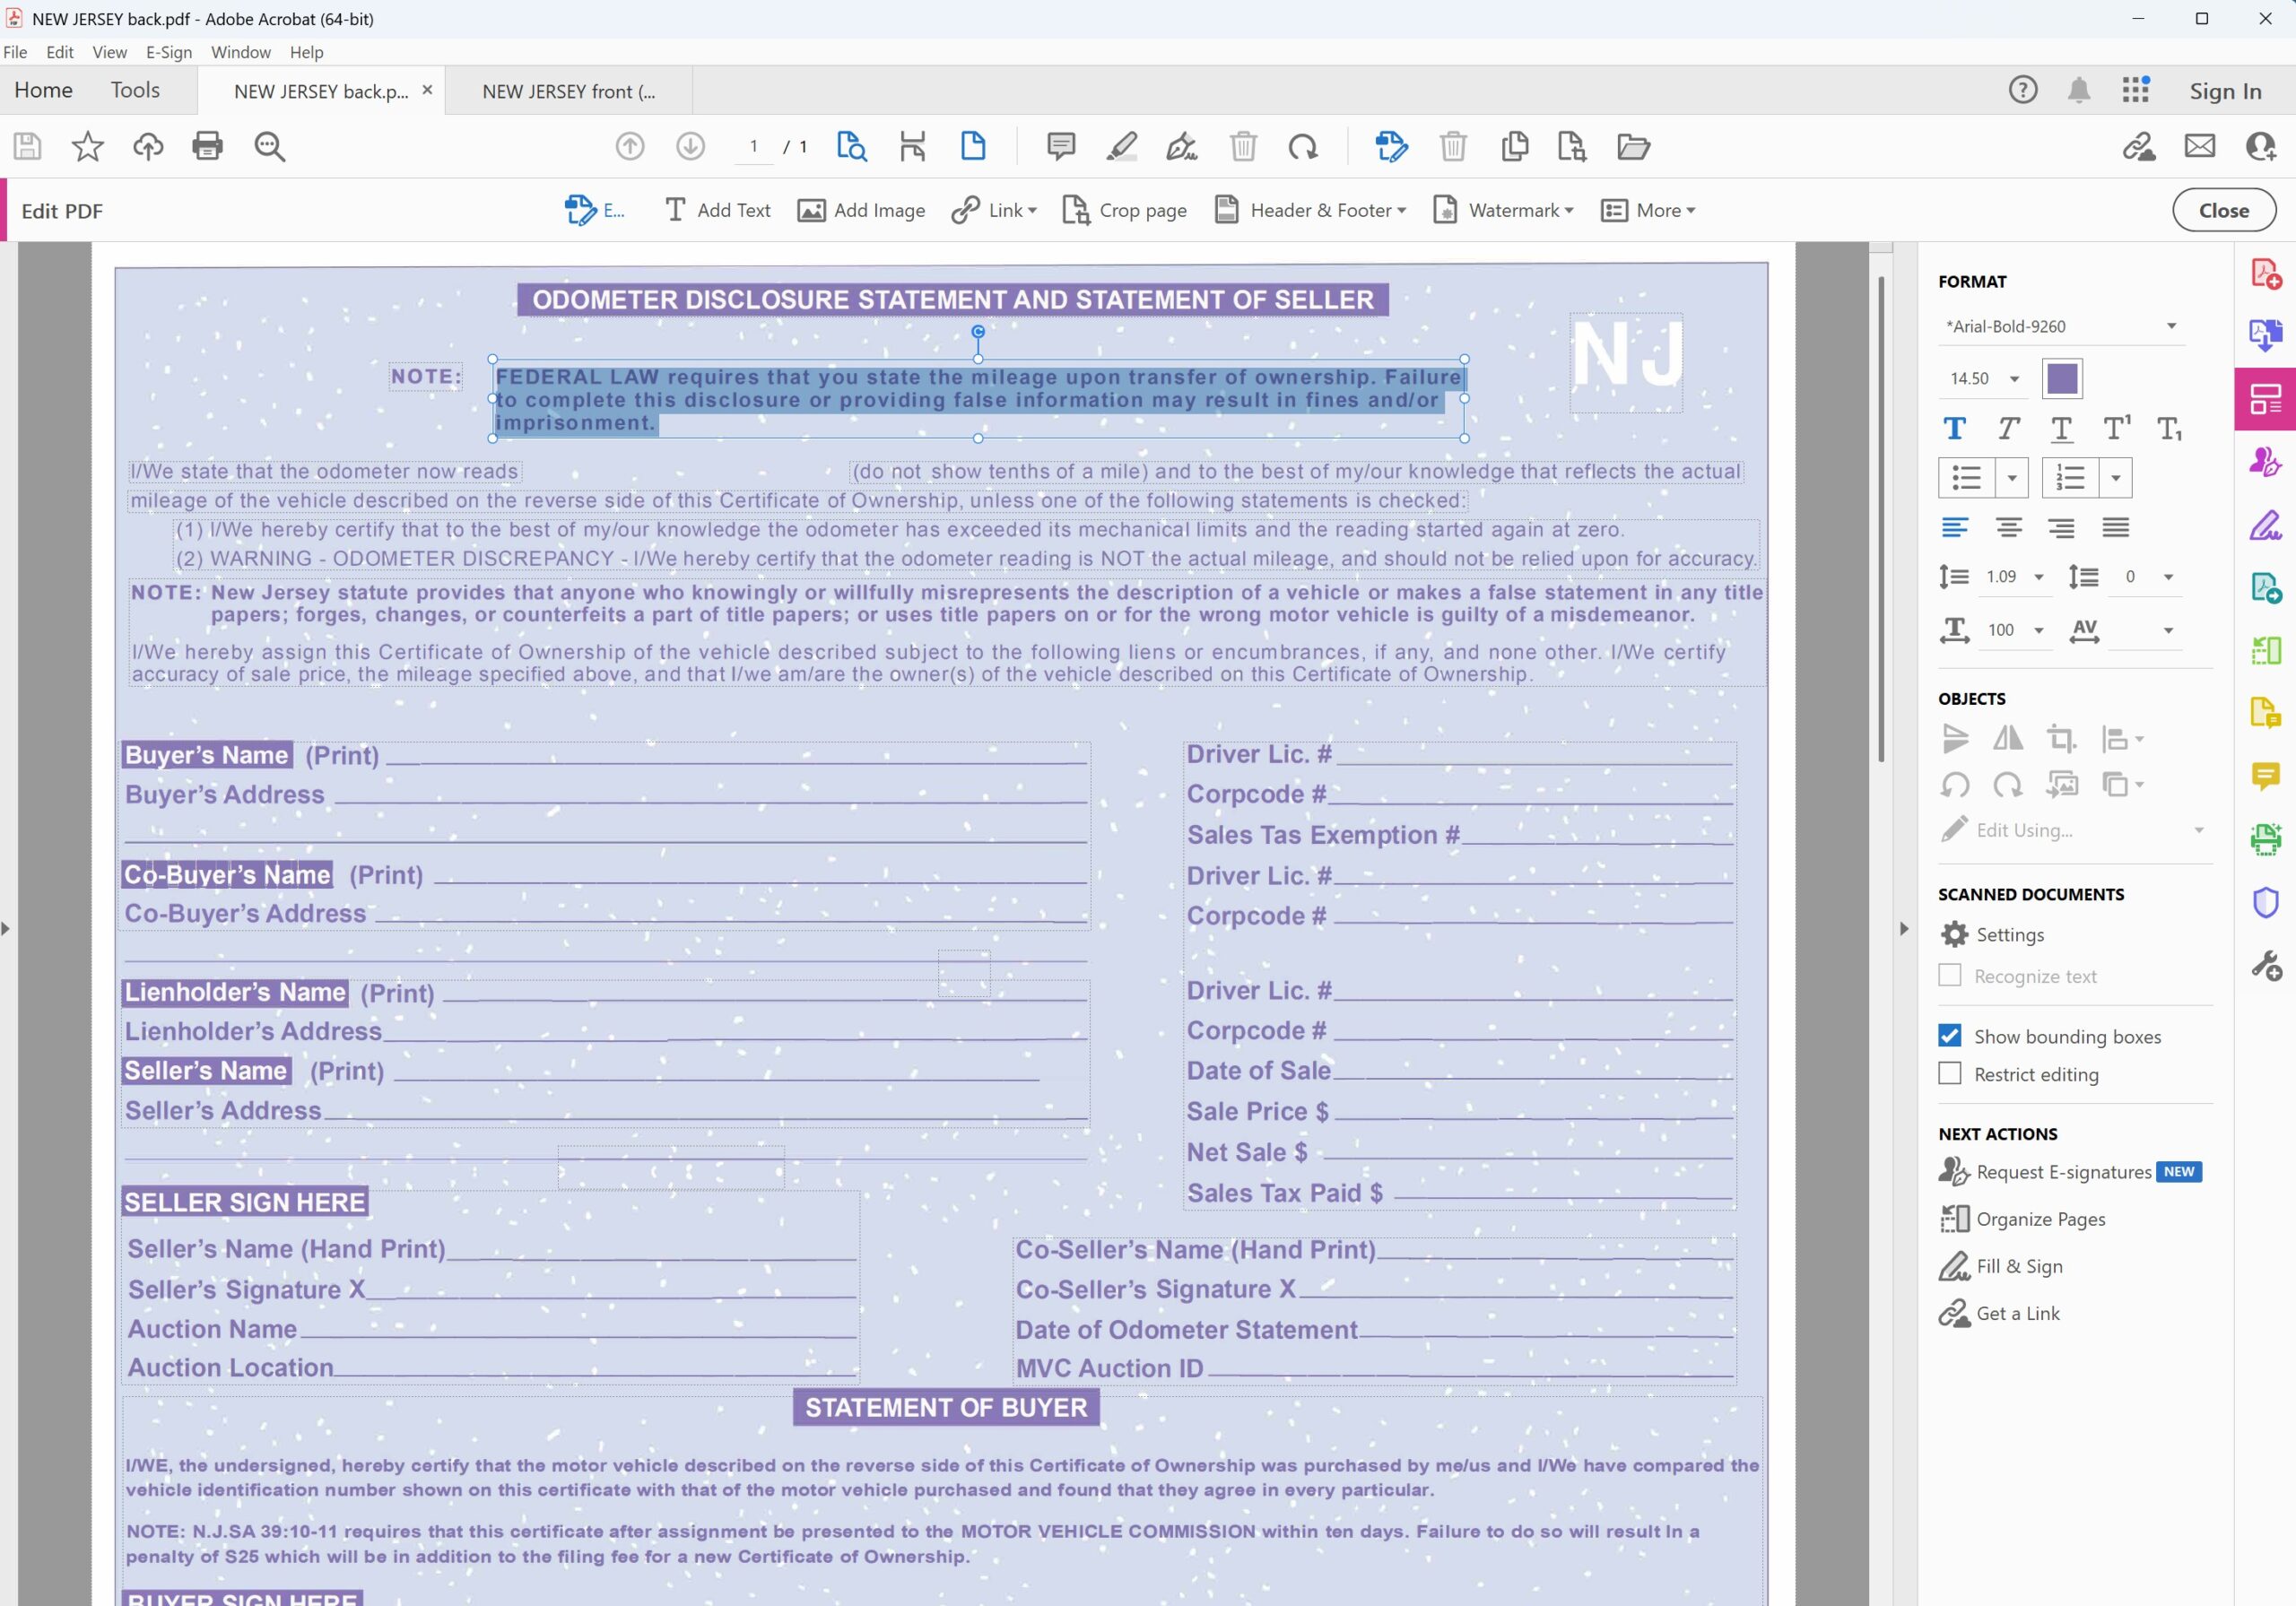2296x1606 pixels.
Task: Open the Edit menu
Action: click(60, 52)
